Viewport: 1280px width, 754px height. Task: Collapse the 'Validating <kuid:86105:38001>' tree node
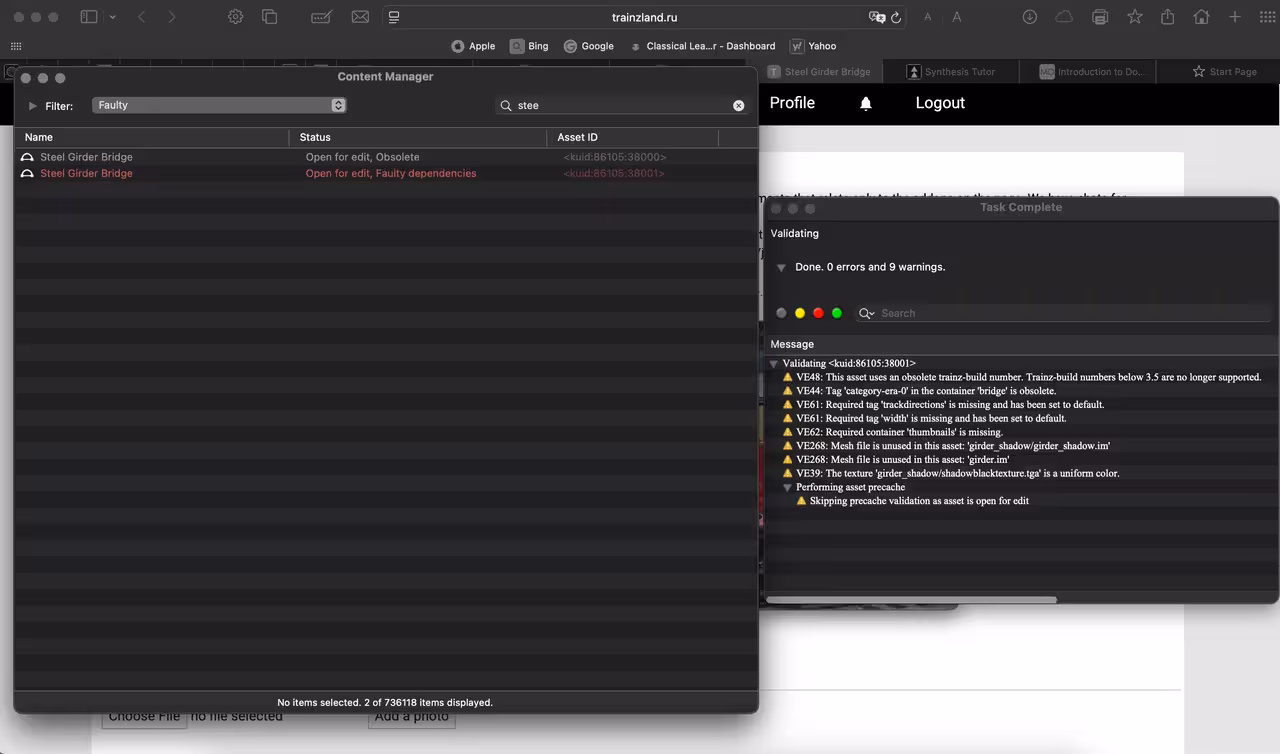pos(773,364)
